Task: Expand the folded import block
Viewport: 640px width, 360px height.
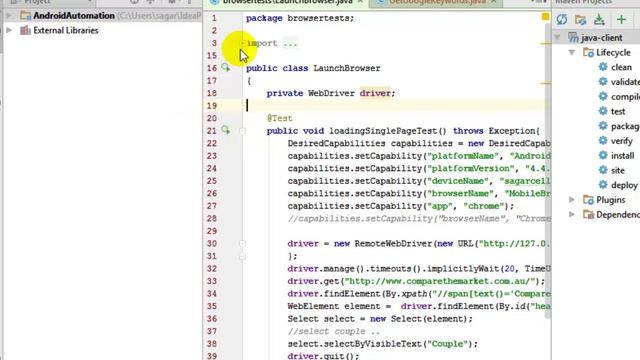Action: pyautogui.click(x=242, y=43)
